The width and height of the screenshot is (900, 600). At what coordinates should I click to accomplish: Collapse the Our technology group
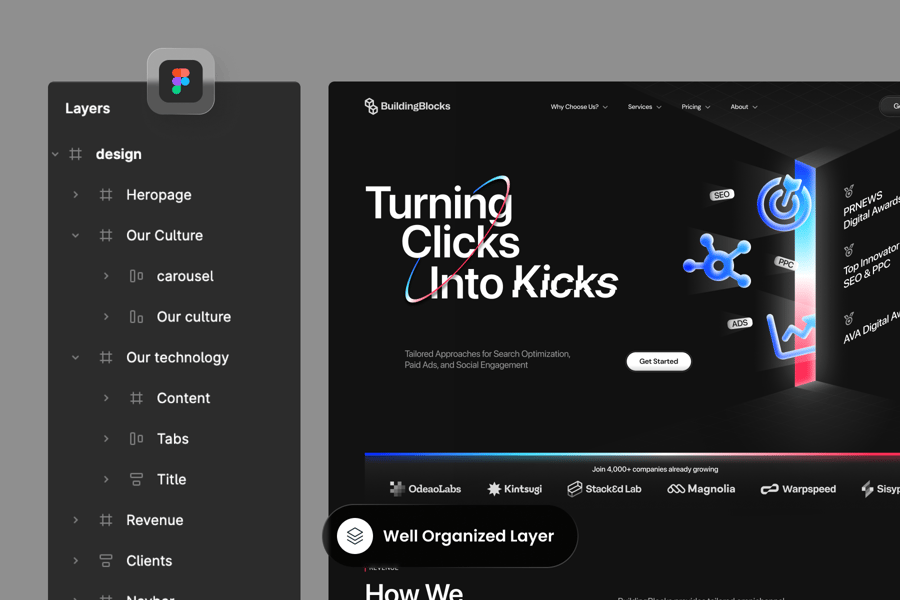(x=75, y=357)
